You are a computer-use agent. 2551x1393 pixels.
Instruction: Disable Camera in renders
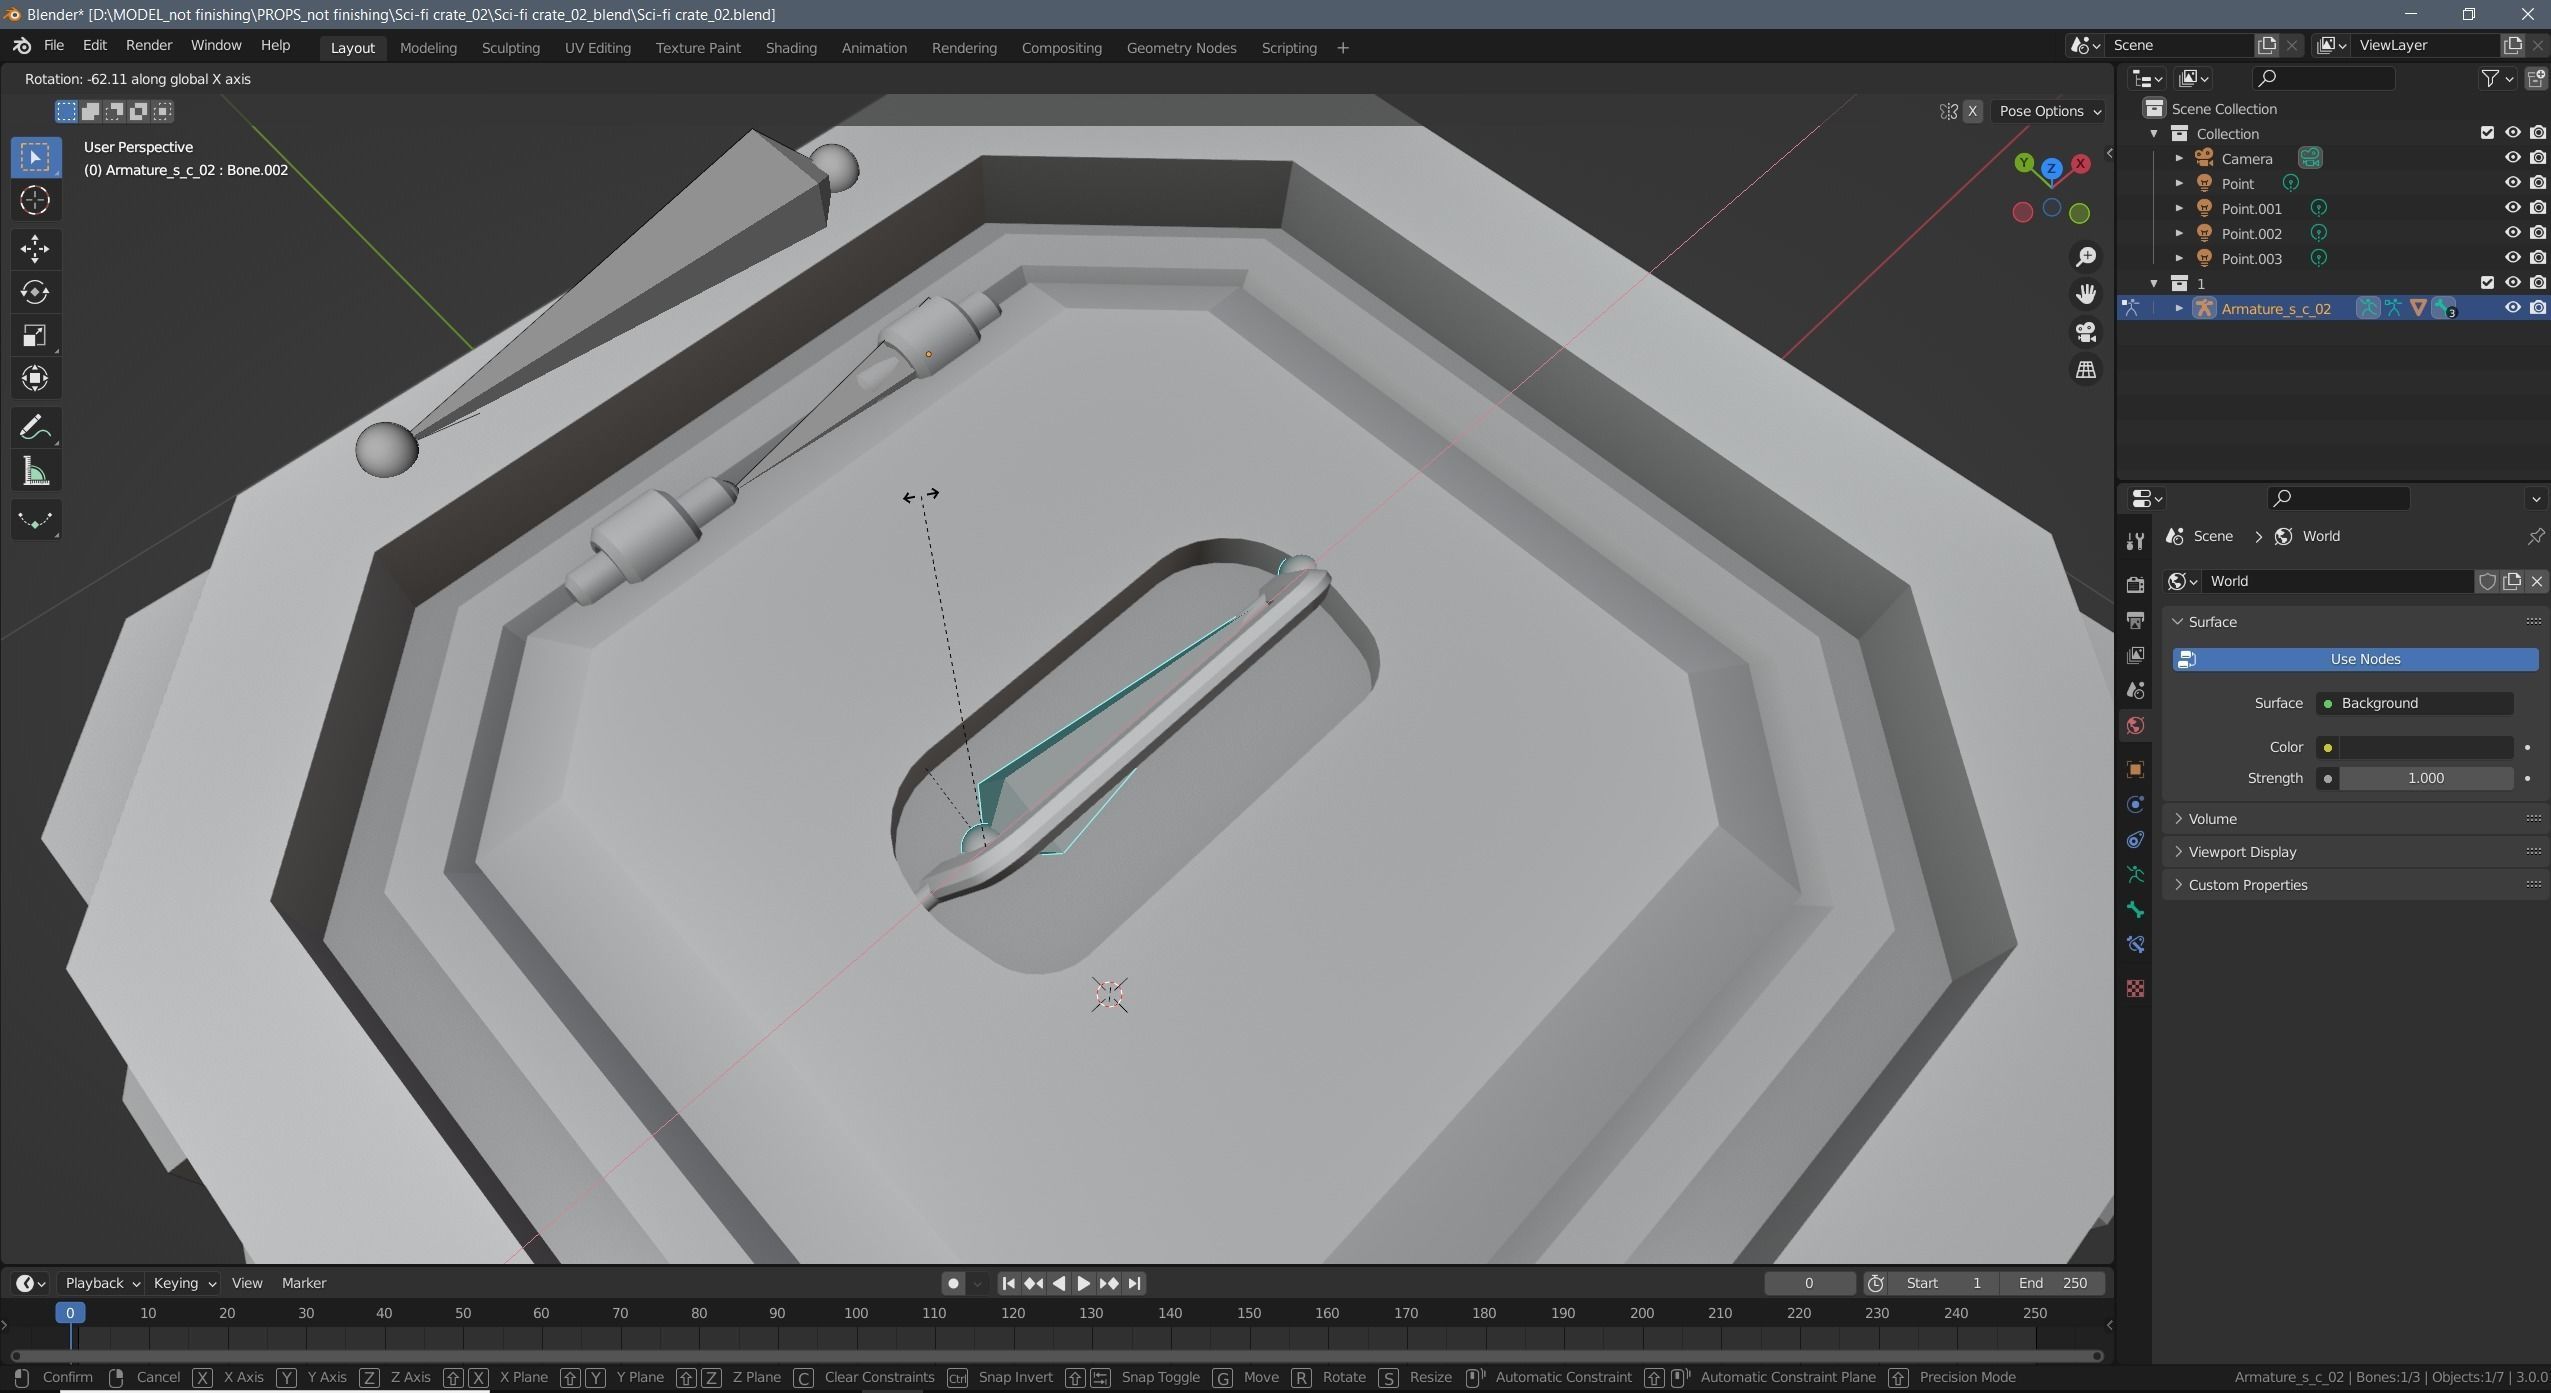[x=2538, y=158]
